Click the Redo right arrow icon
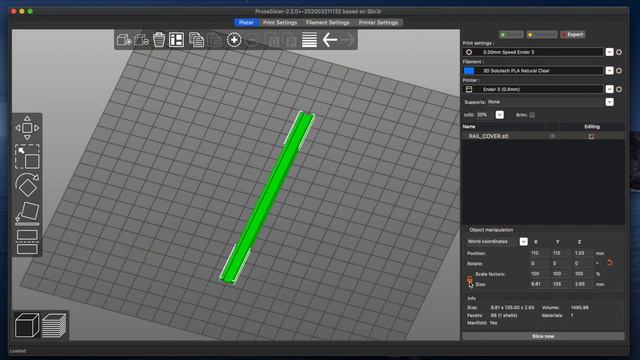Screen dimensions: 640x360 pyautogui.click(x=347, y=40)
